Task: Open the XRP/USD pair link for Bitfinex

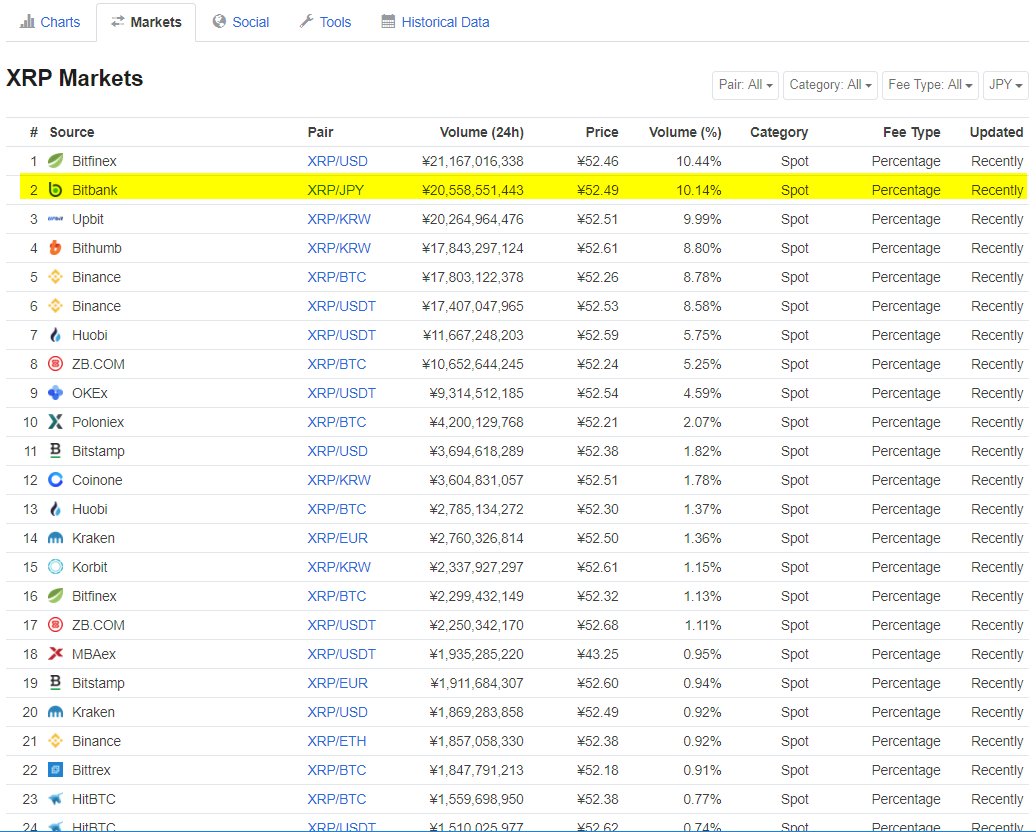Action: pos(338,161)
